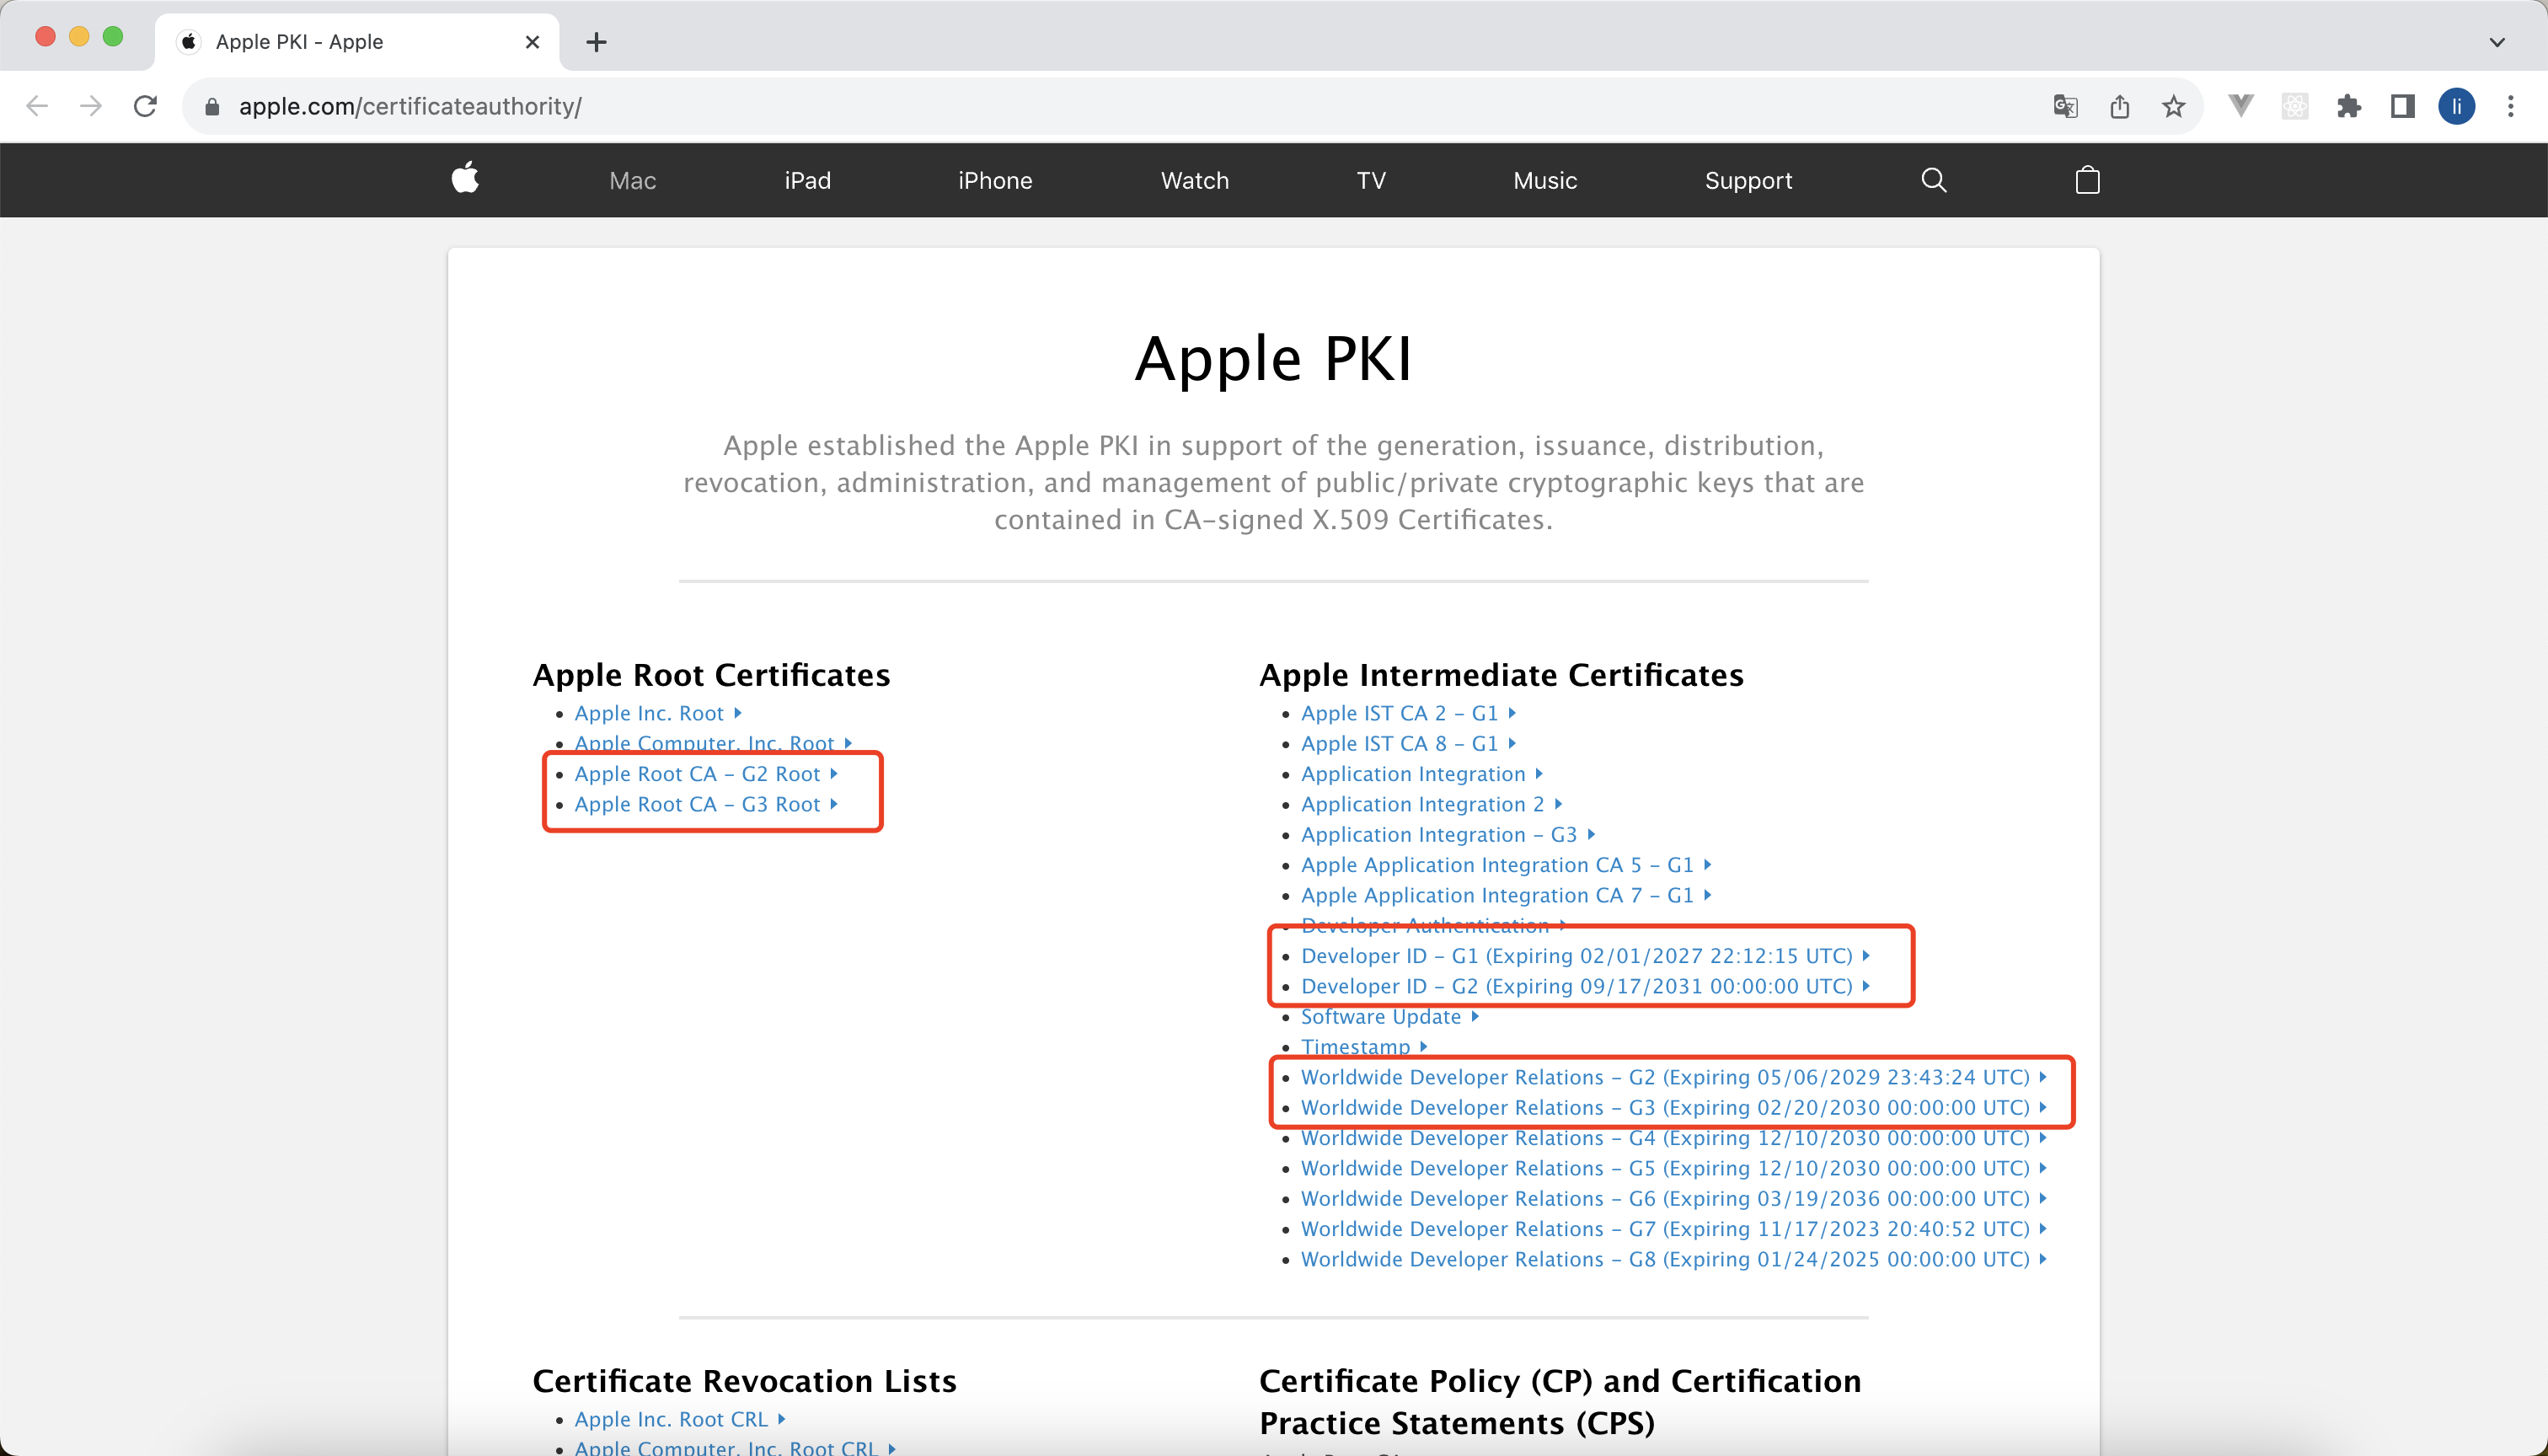Click the browser forward arrow
Image resolution: width=2548 pixels, height=1456 pixels.
coord(91,106)
